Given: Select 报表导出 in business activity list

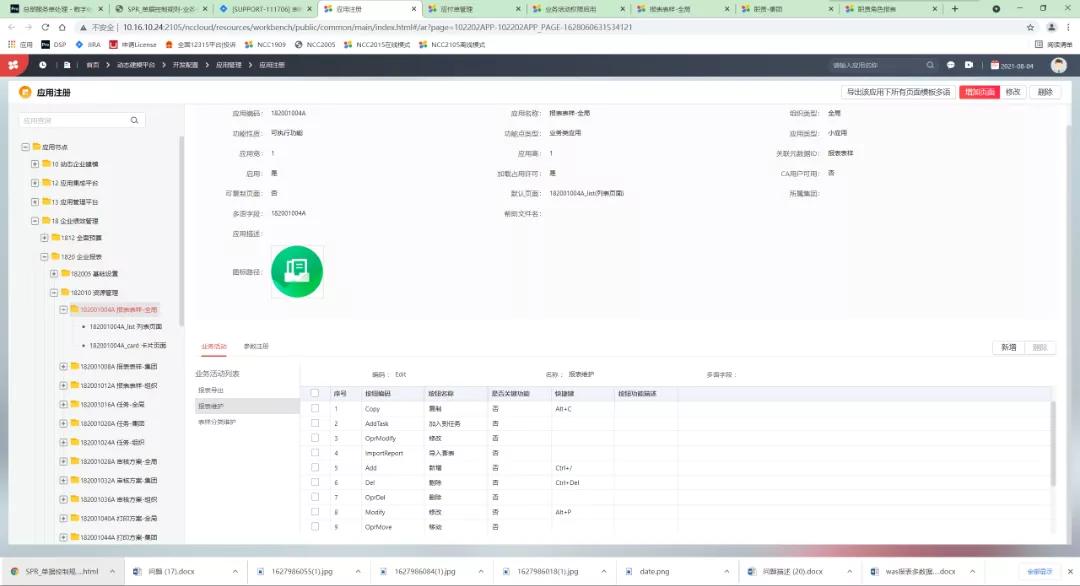Looking at the screenshot, I should click(211, 390).
